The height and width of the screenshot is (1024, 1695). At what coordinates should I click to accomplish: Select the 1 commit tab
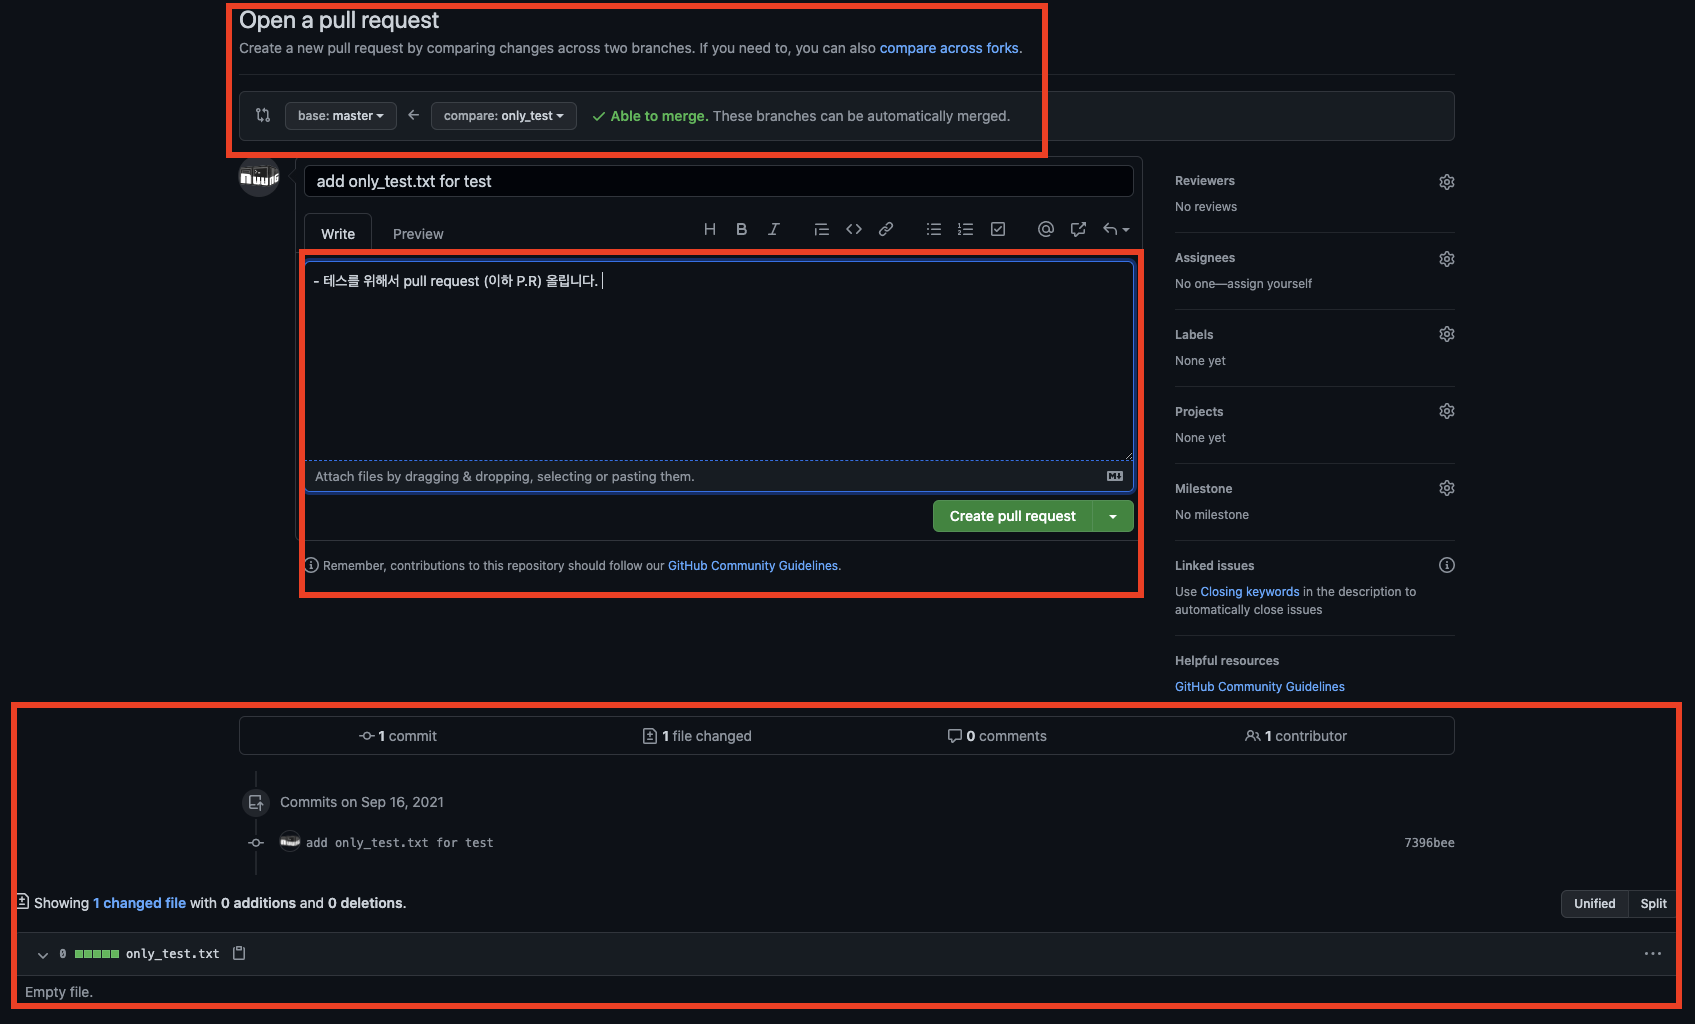398,736
